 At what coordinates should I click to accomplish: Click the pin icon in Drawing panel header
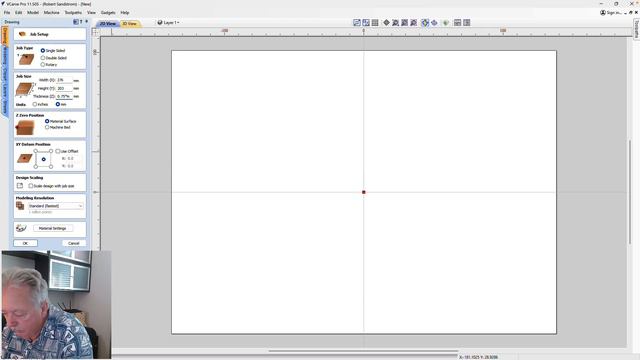(86, 22)
